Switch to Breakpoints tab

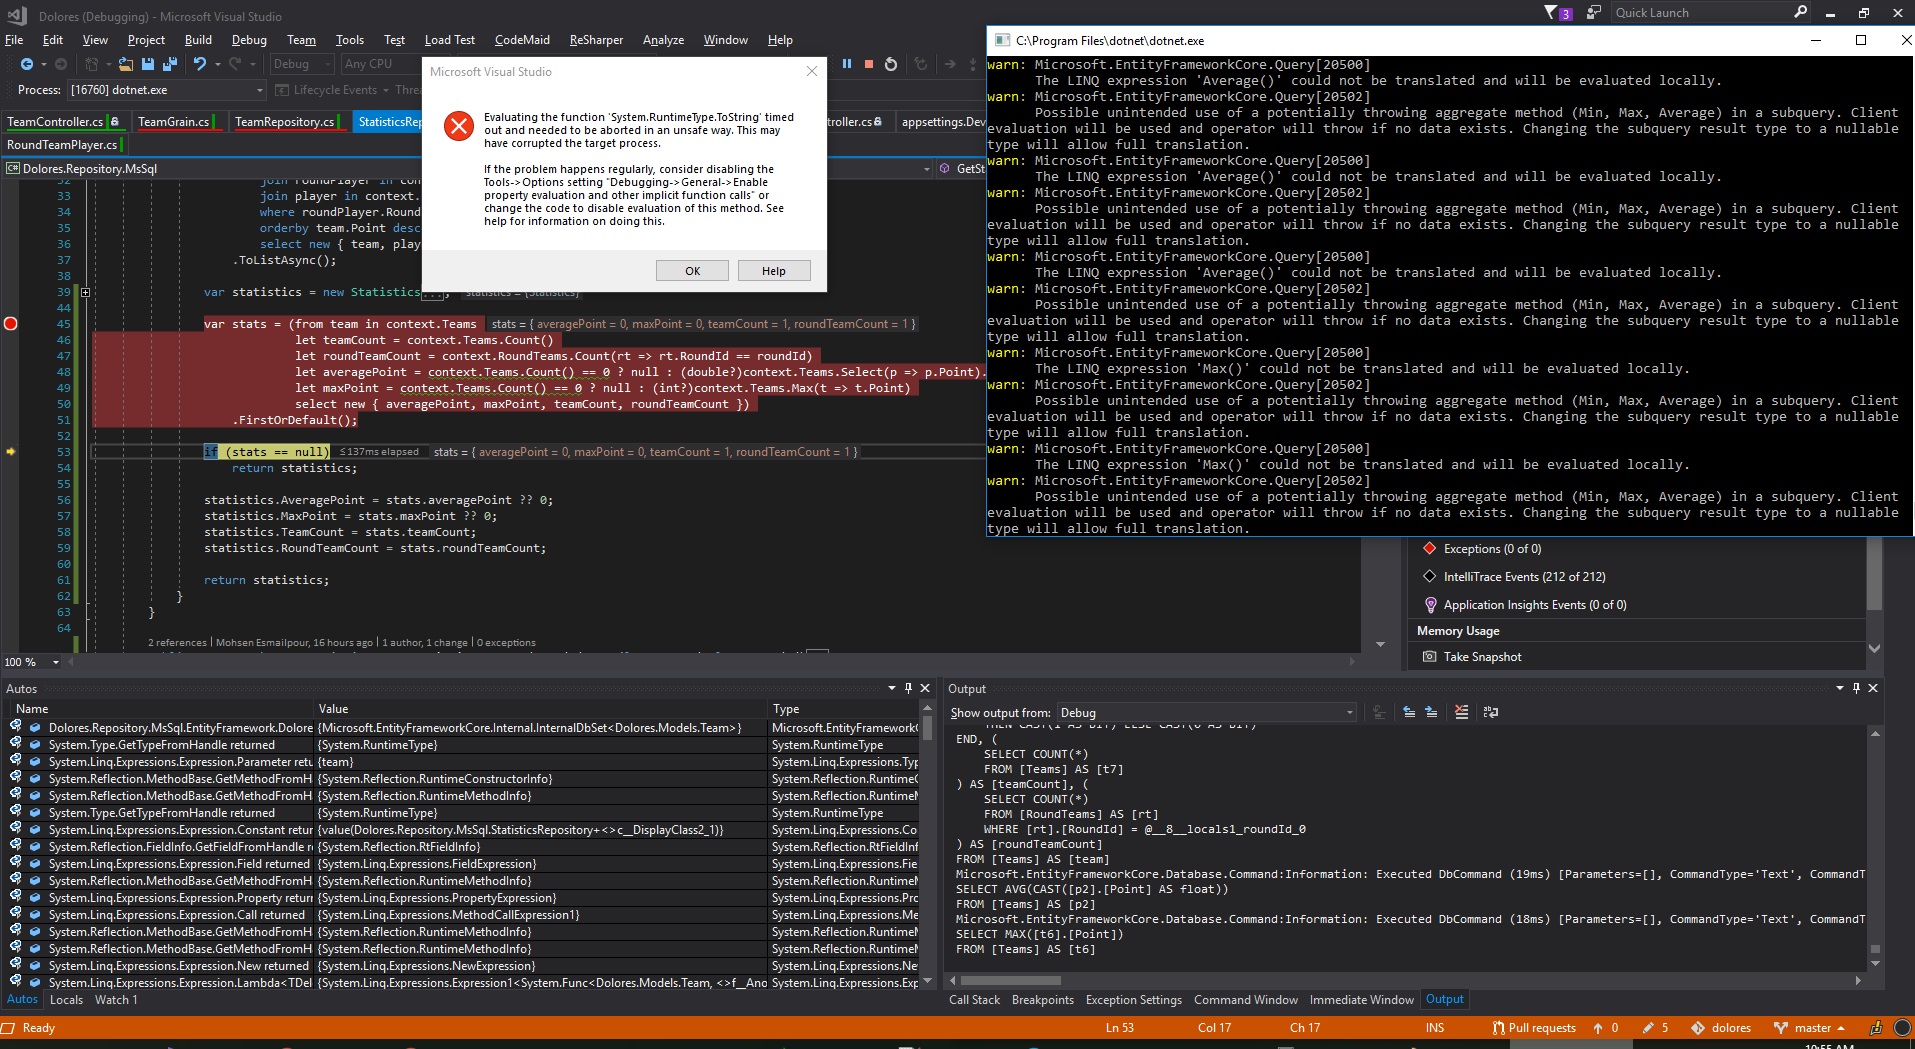[x=1042, y=999]
